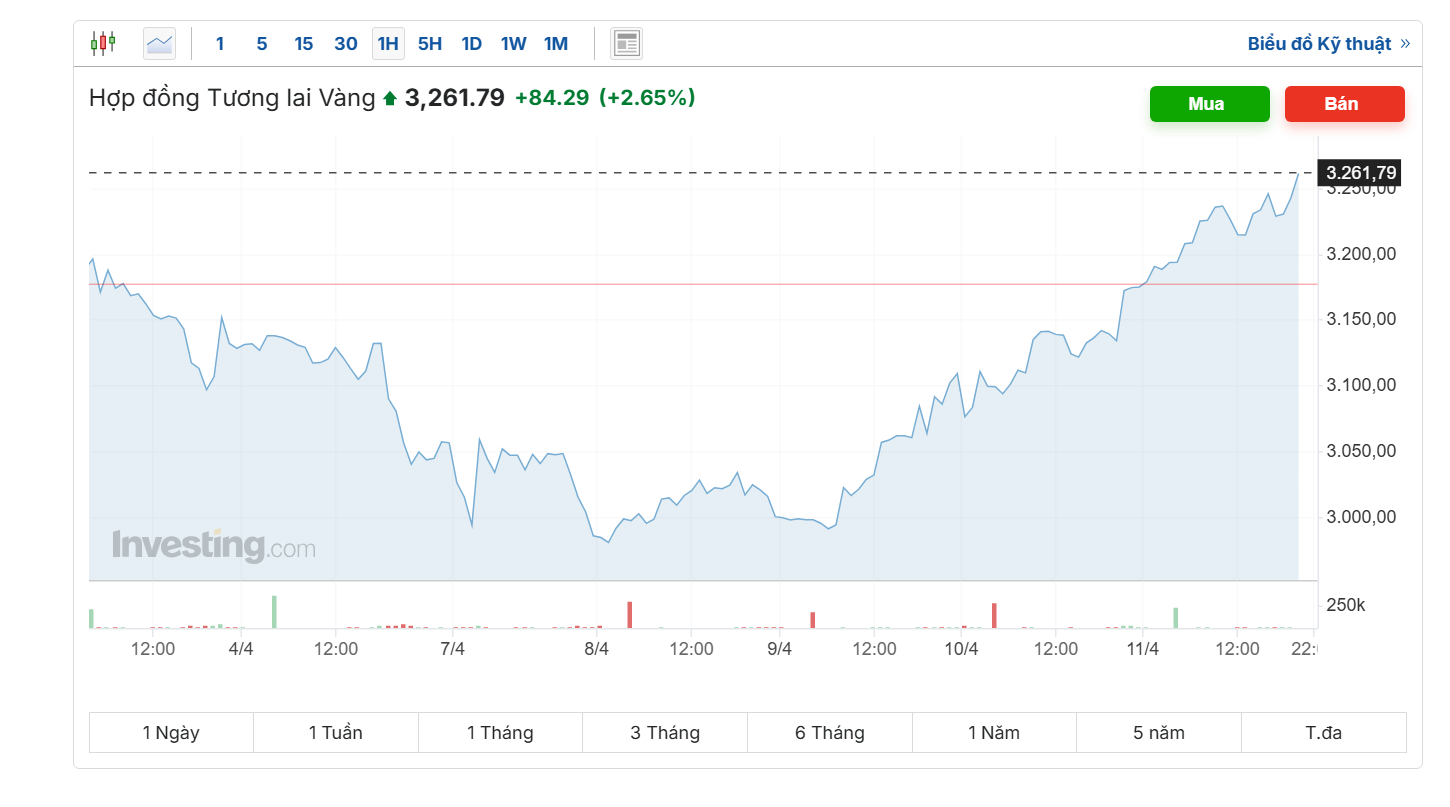Open the news overlay icon

coord(627,43)
